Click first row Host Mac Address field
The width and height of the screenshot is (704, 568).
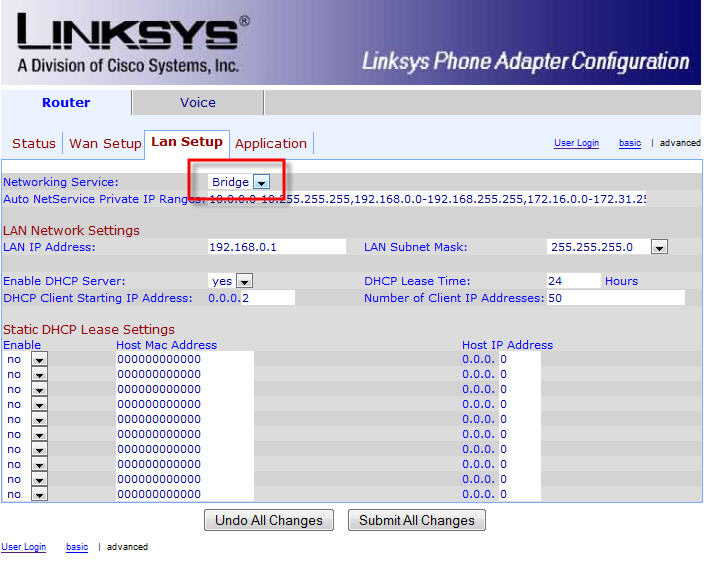(x=185, y=359)
